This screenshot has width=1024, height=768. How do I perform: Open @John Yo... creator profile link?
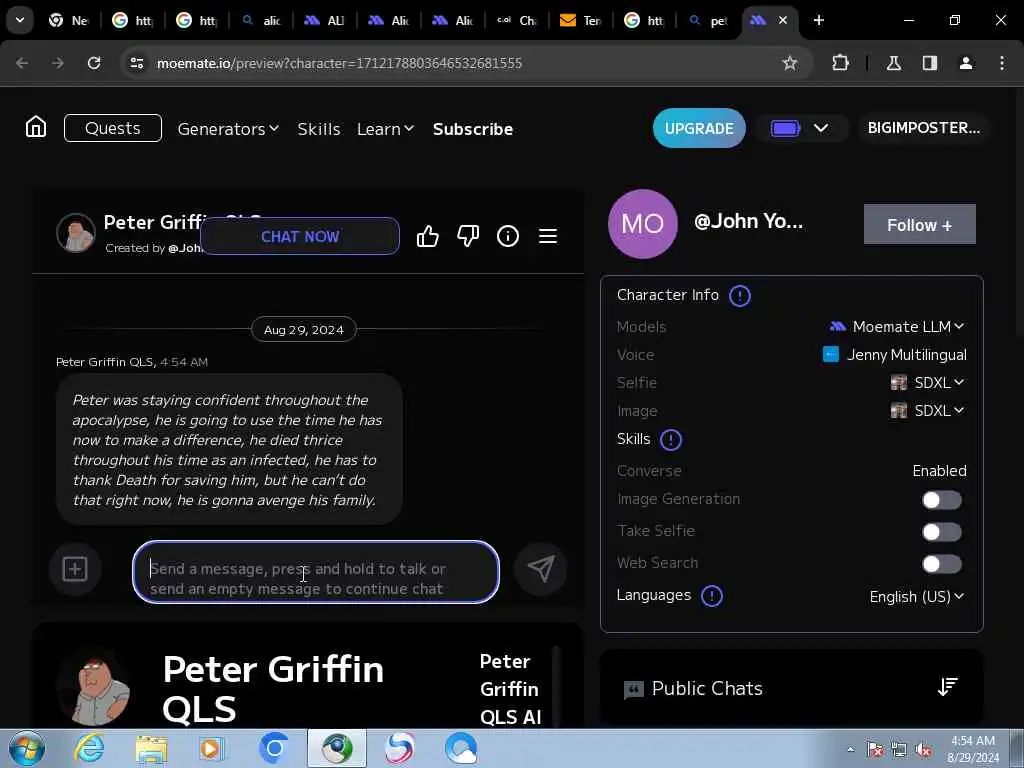pyautogui.click(x=748, y=221)
